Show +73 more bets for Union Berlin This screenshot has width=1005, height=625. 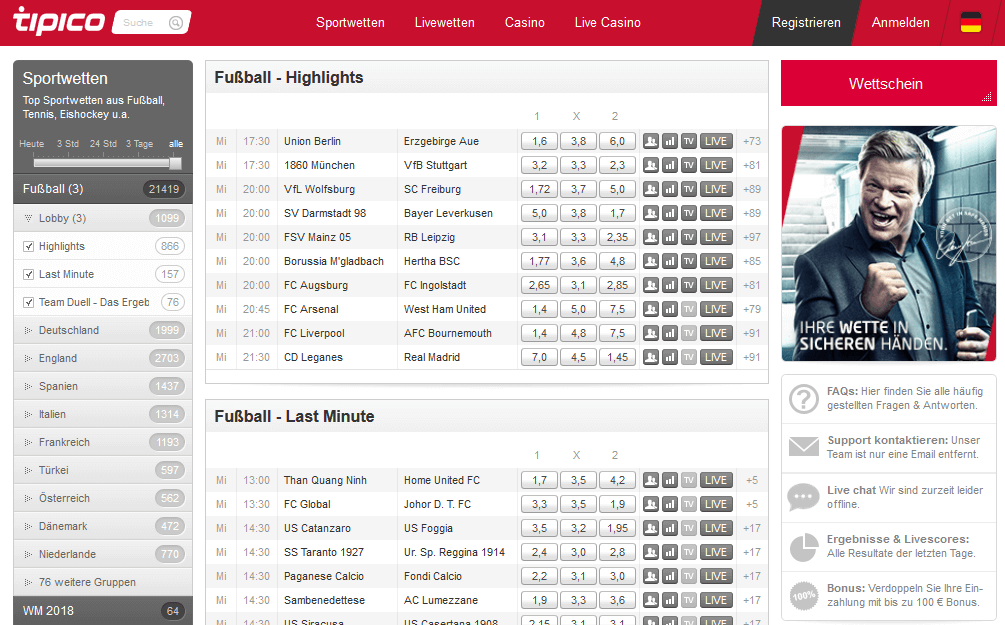[752, 141]
